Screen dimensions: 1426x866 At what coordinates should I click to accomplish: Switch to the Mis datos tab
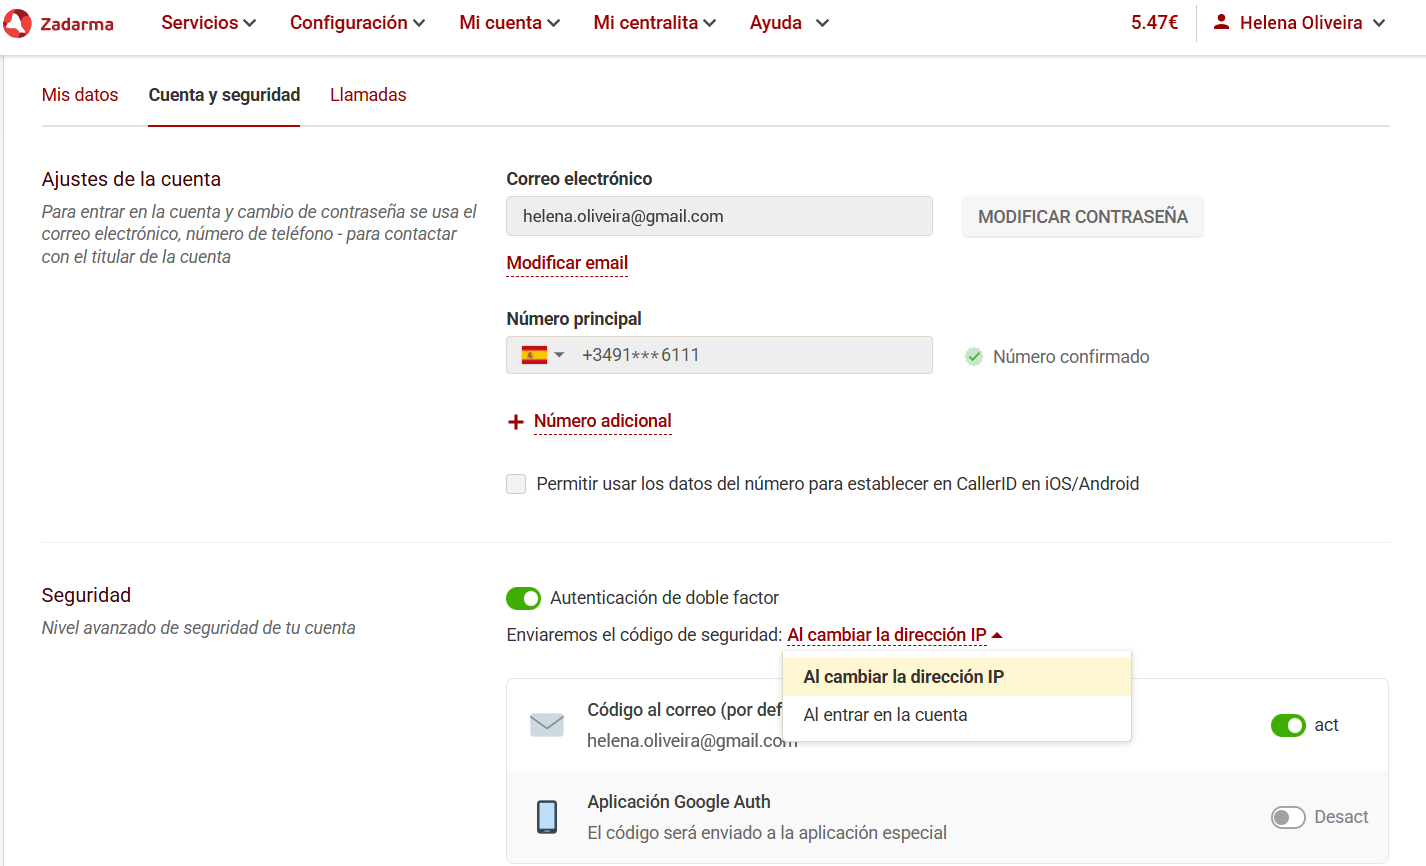[x=80, y=95]
